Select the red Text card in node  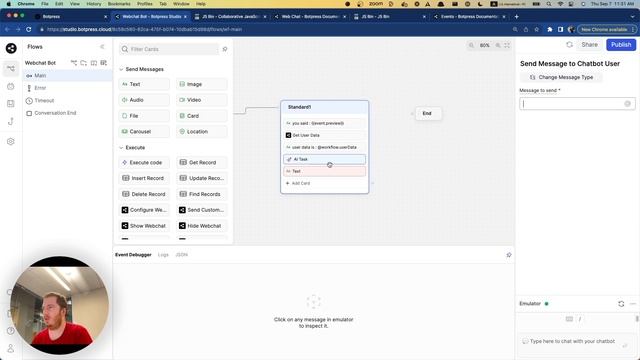click(x=324, y=171)
